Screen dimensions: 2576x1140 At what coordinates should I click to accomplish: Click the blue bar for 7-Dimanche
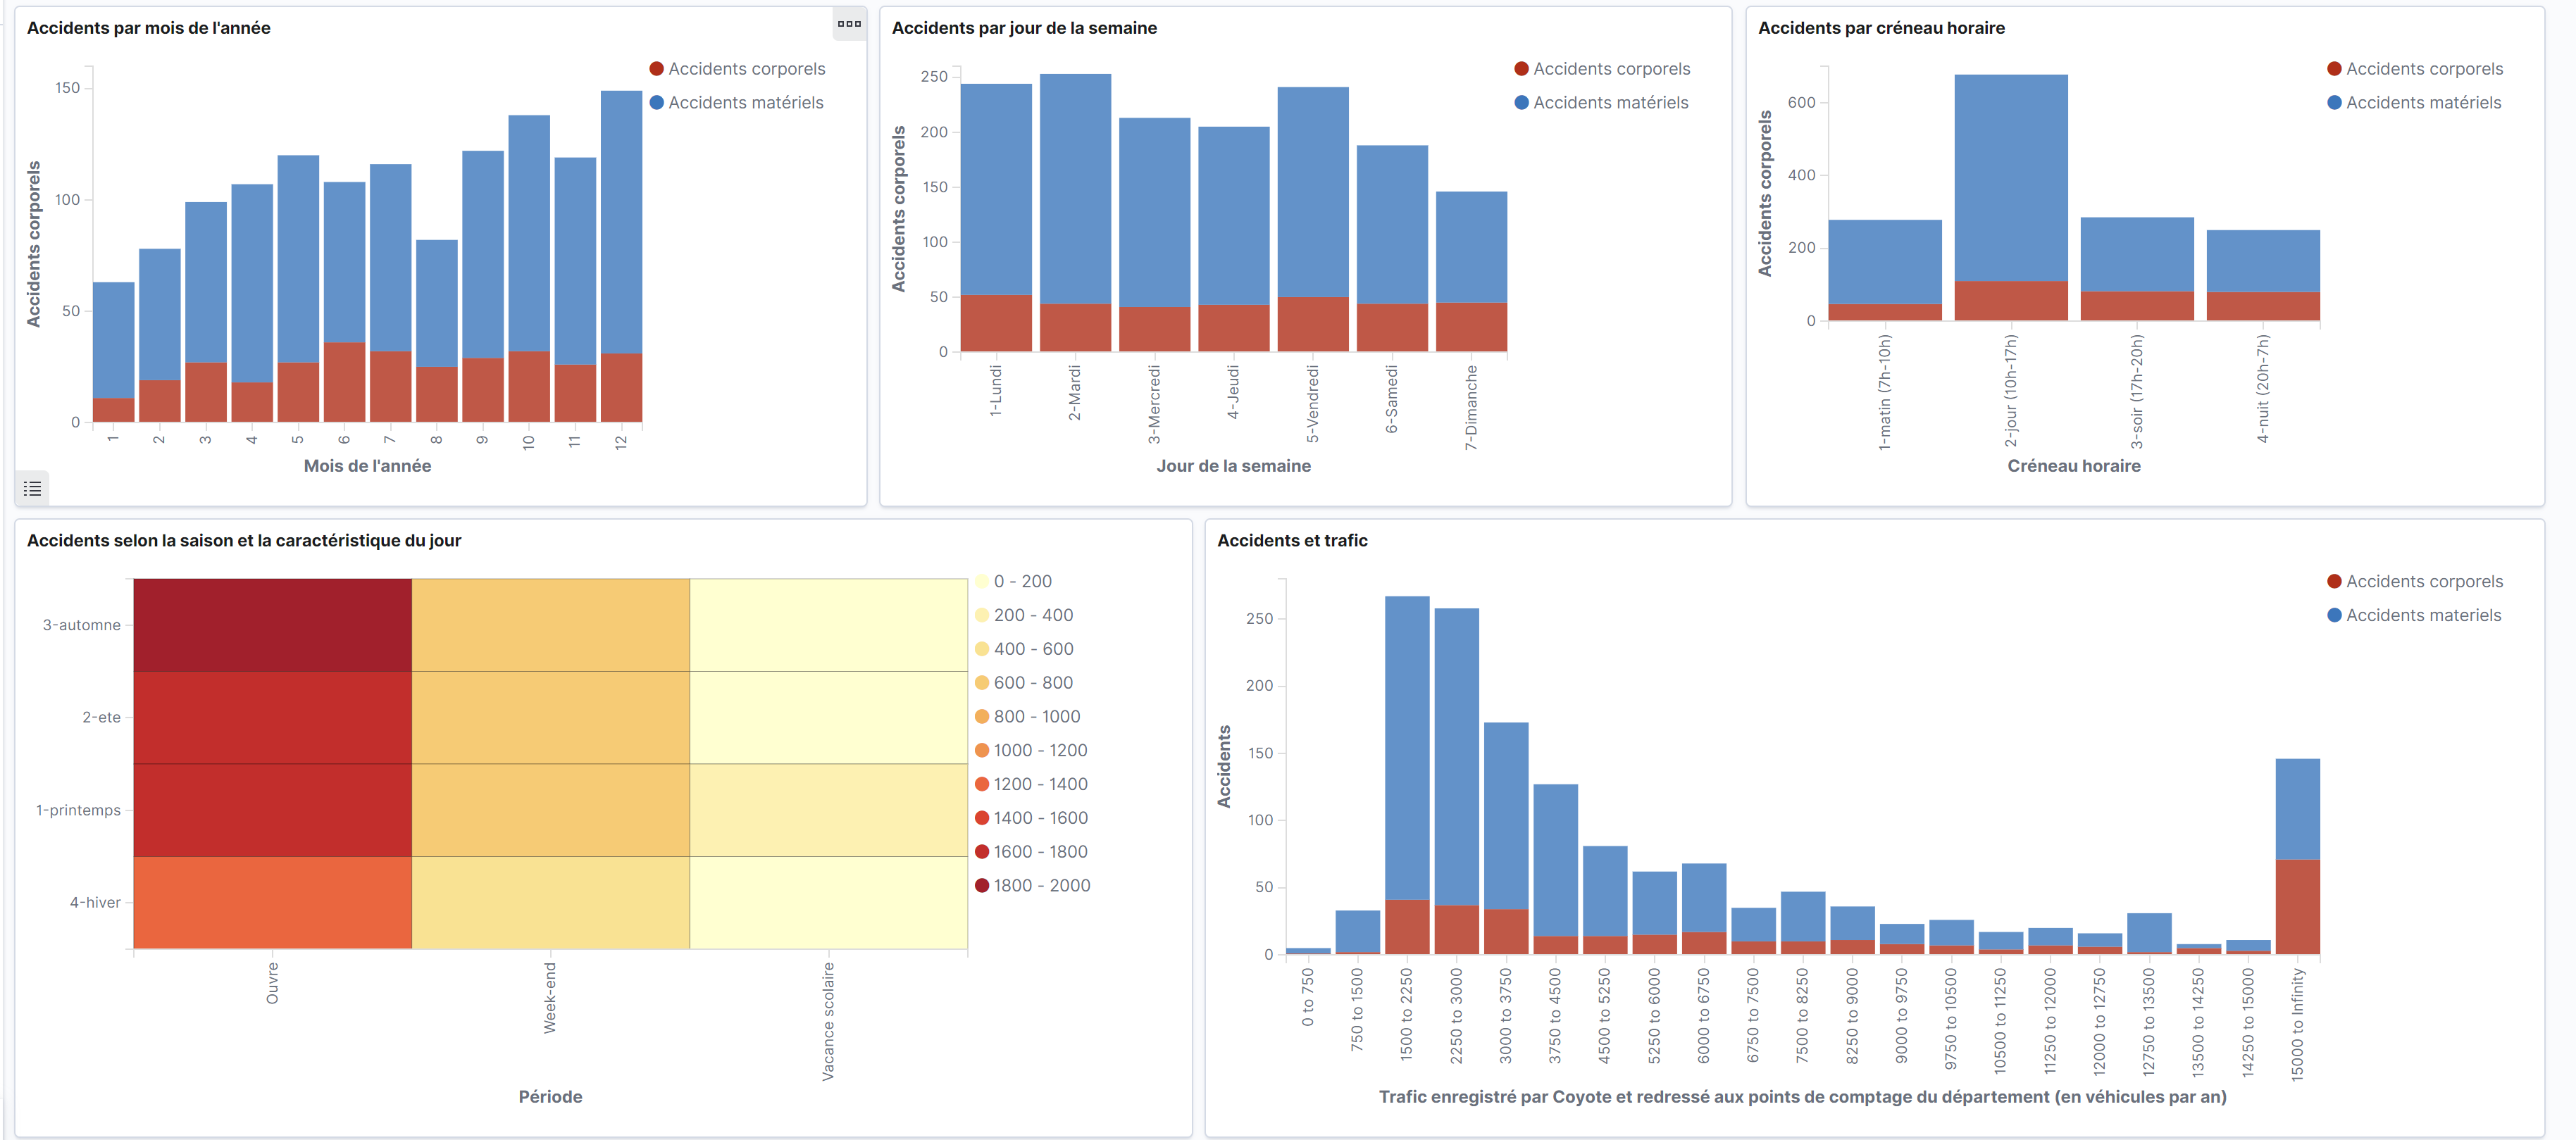(1471, 247)
